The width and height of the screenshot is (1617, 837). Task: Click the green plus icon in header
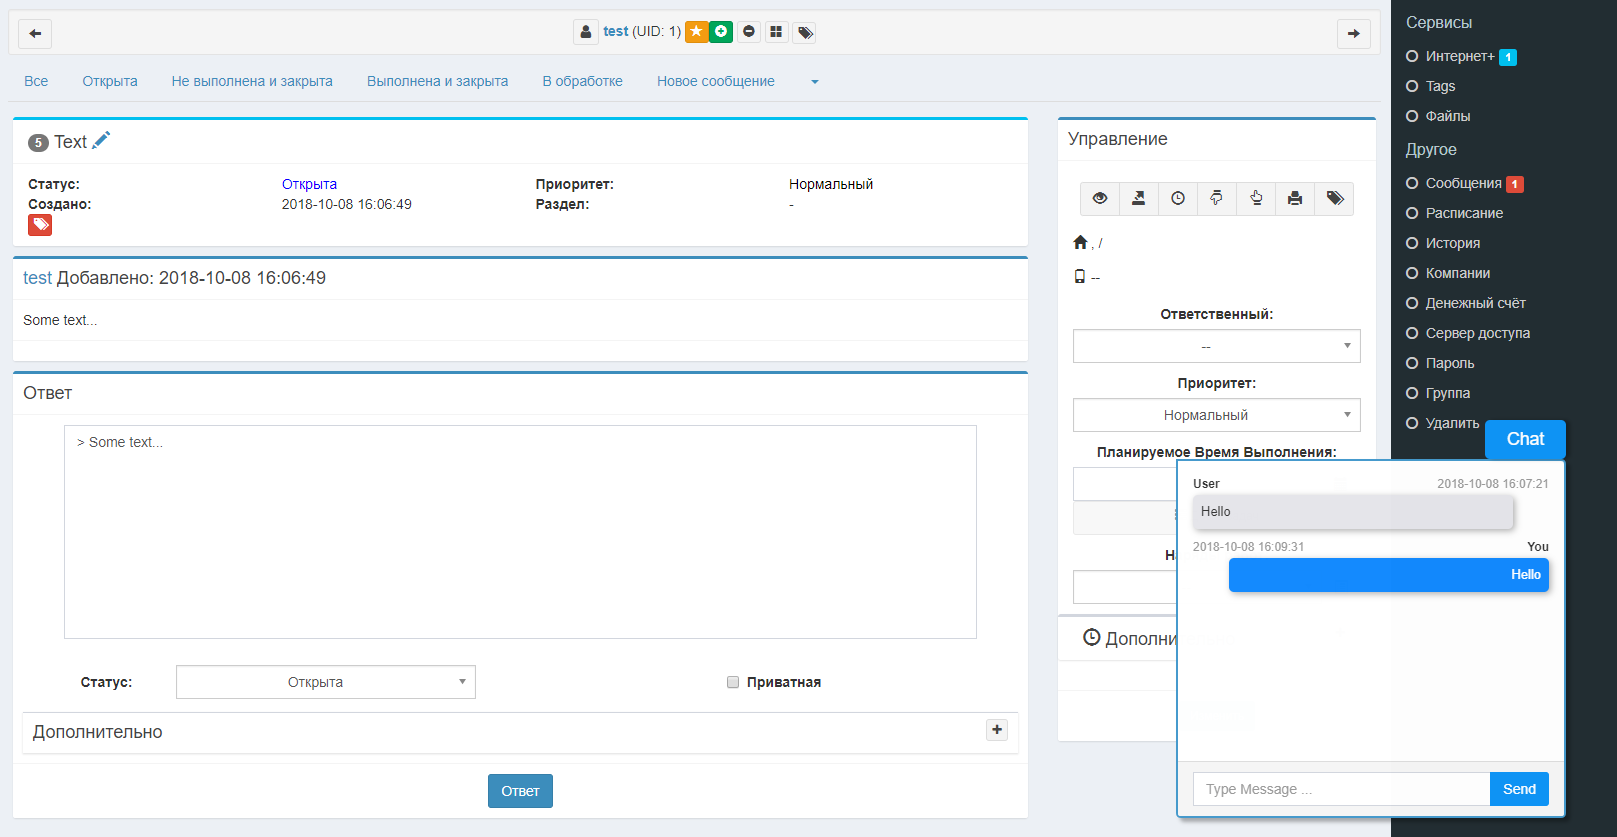pyautogui.click(x=721, y=32)
